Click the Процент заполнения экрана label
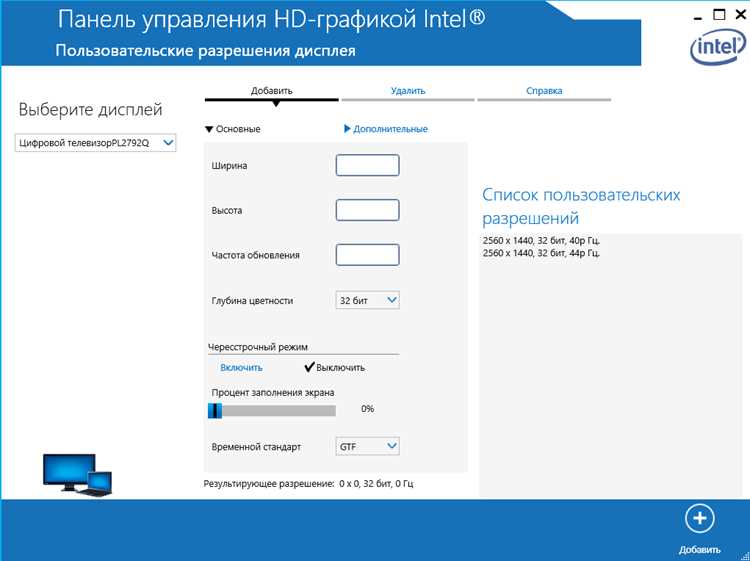750x561 pixels. click(x=273, y=392)
